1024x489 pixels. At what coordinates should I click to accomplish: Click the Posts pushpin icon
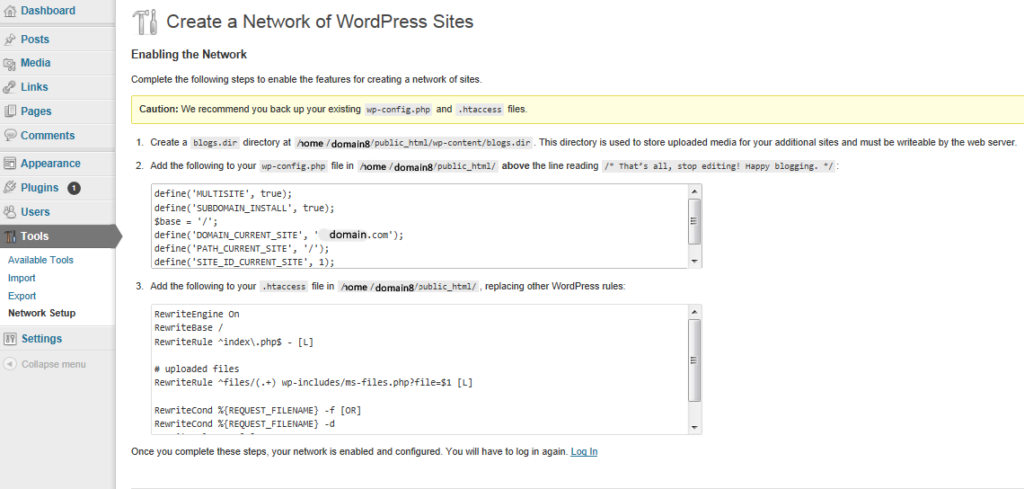[9, 40]
